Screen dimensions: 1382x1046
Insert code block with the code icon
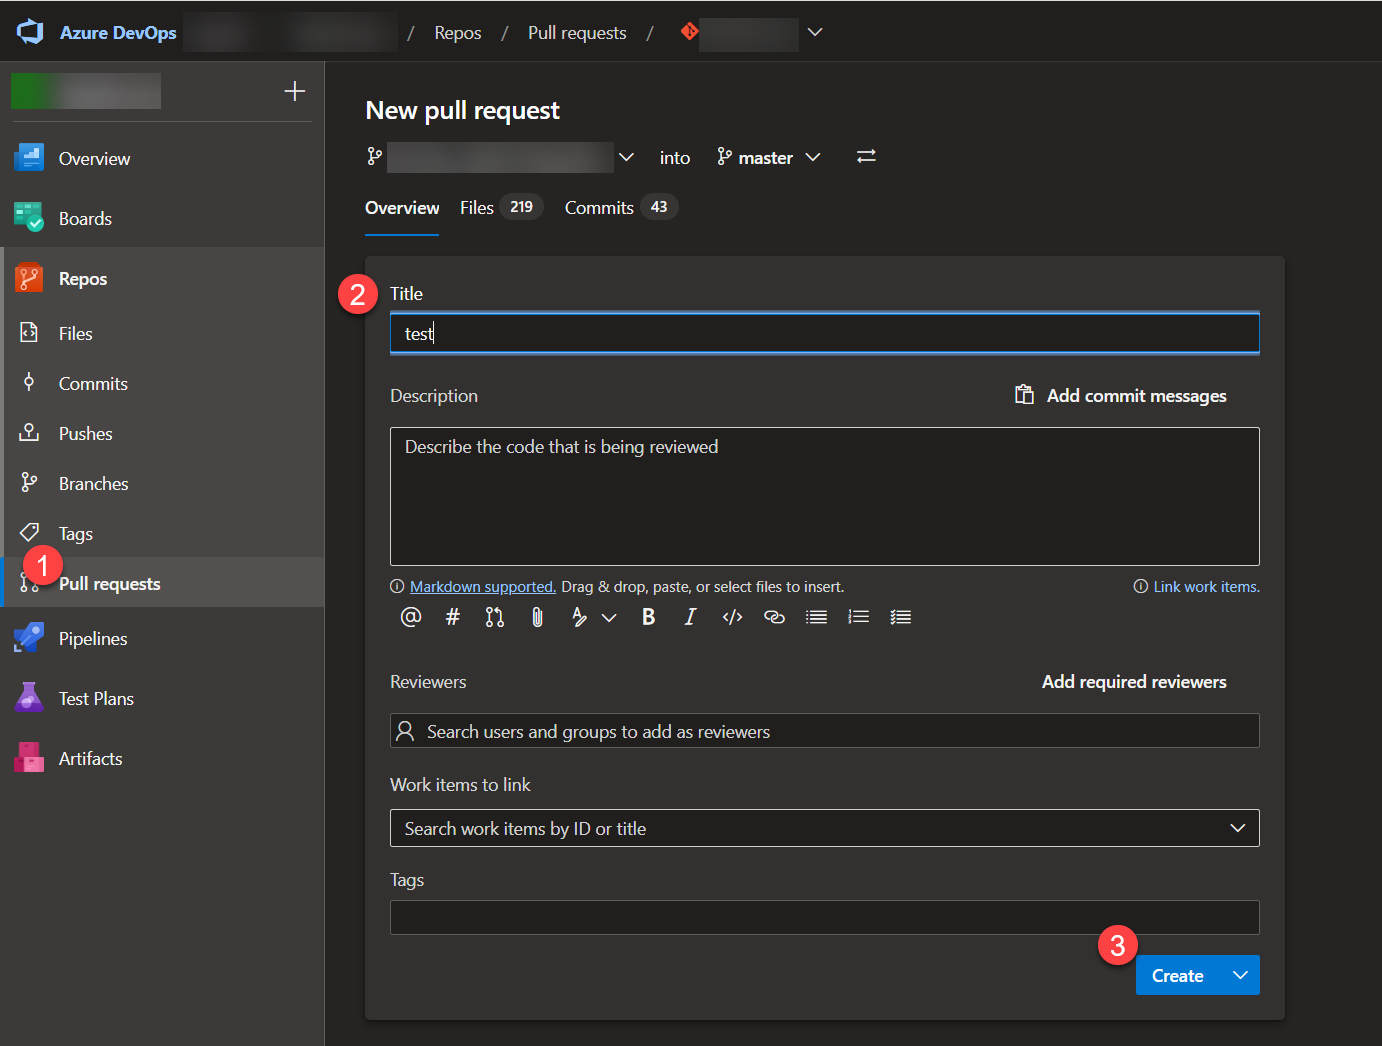click(x=732, y=617)
